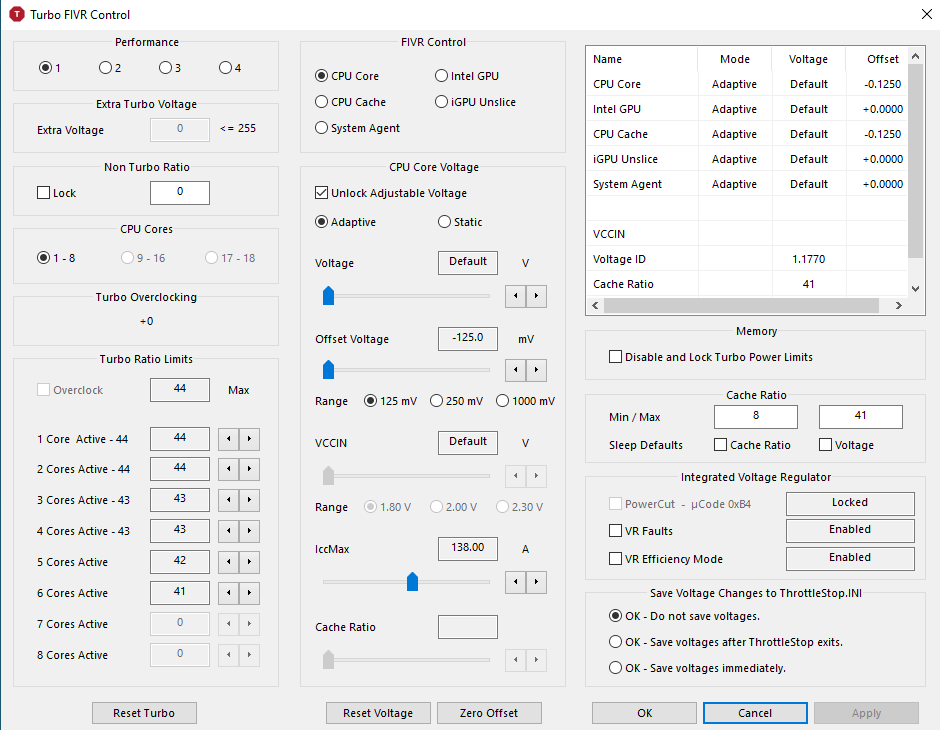Increase 1 Core Active turbo ratio arrow
The height and width of the screenshot is (730, 940).
click(x=249, y=439)
